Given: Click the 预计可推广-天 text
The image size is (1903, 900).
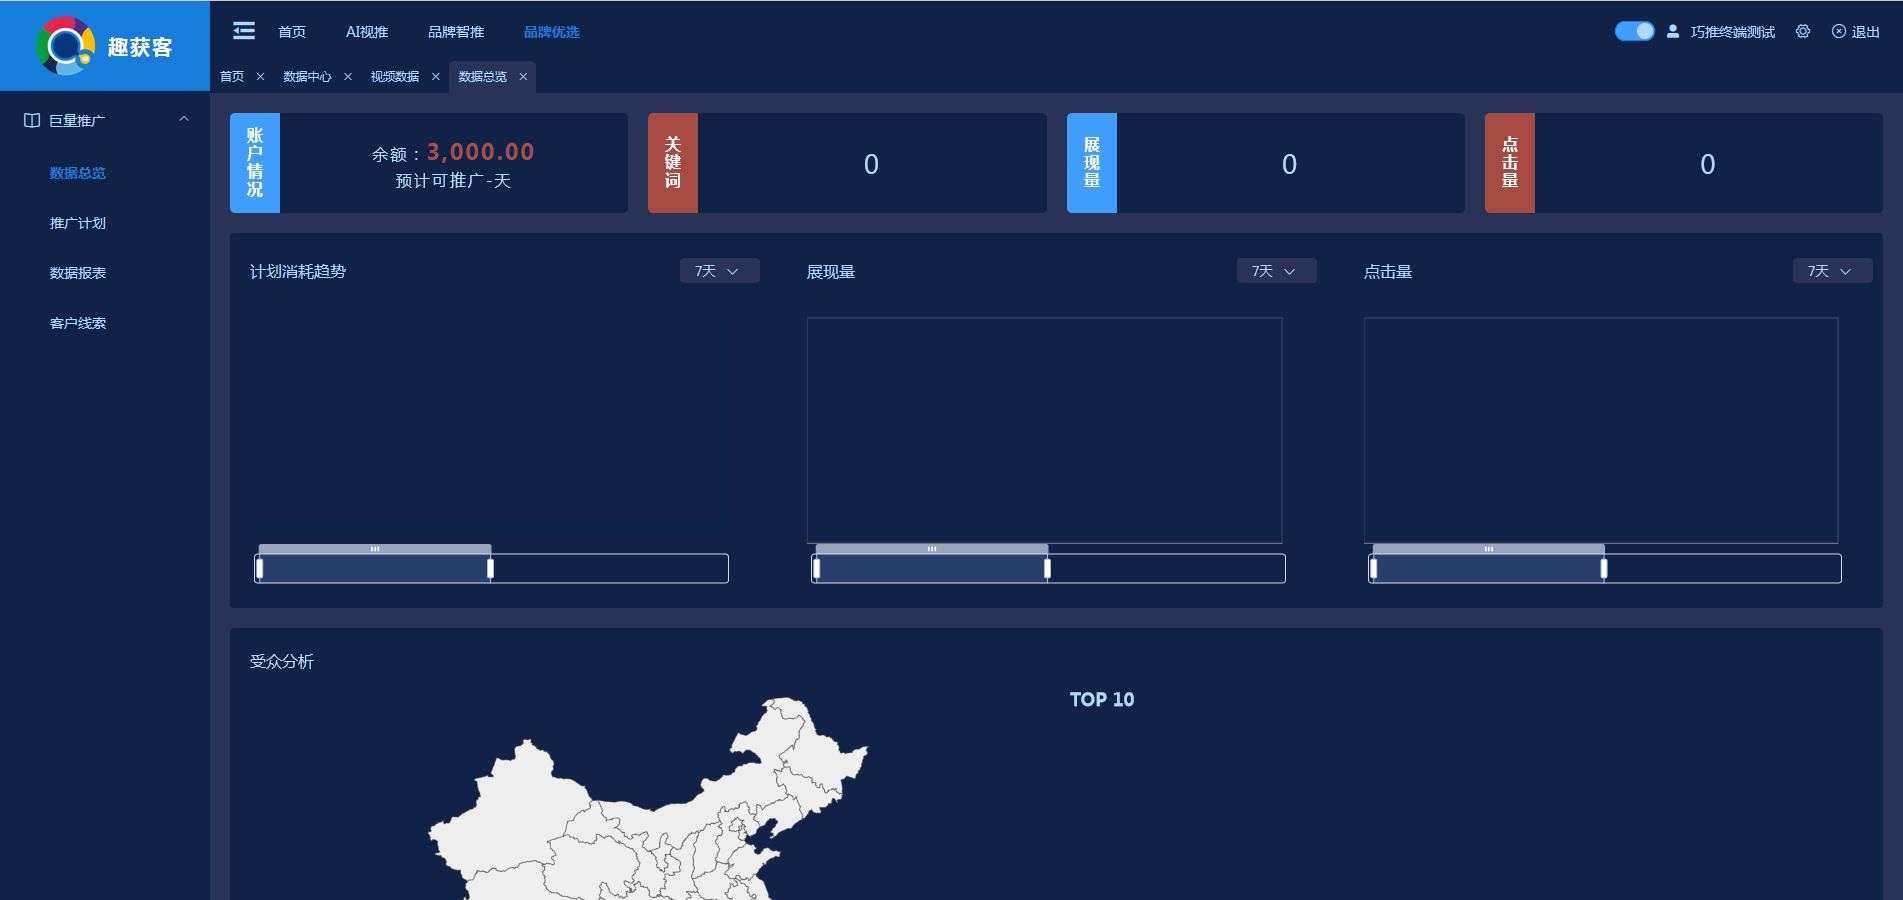Looking at the screenshot, I should click(453, 181).
